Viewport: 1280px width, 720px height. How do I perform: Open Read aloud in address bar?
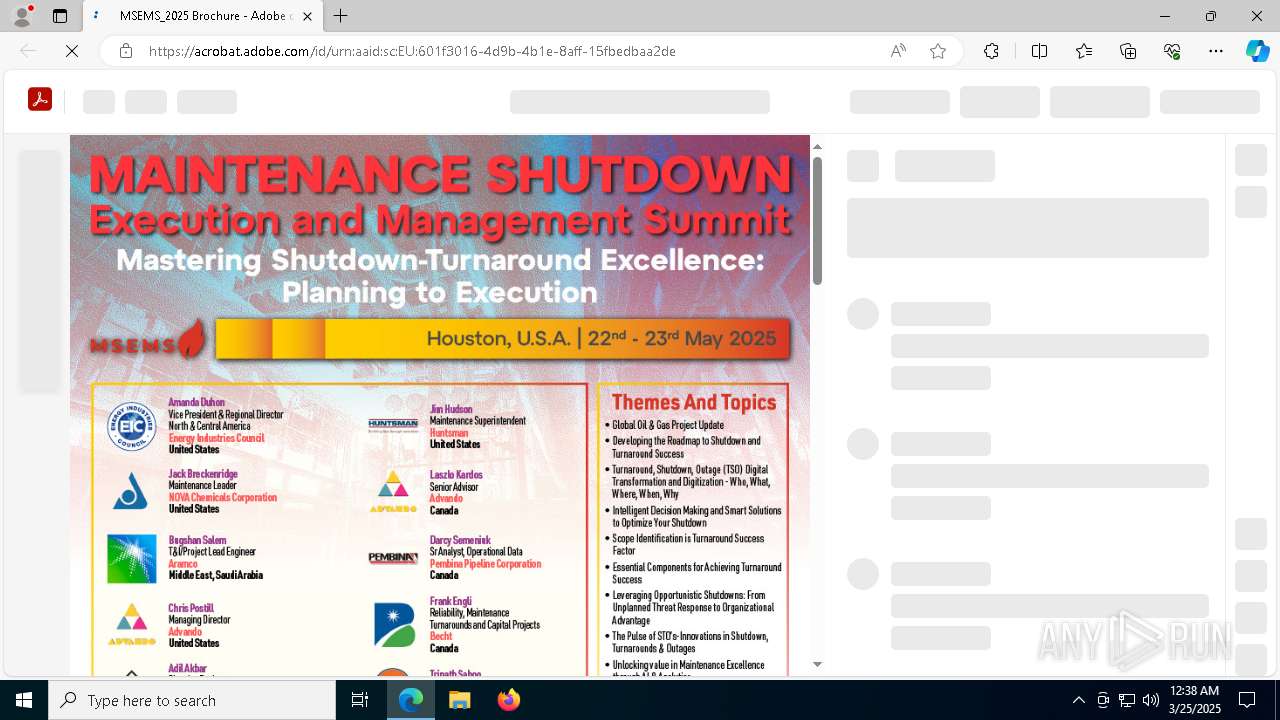pyautogui.click(x=898, y=51)
